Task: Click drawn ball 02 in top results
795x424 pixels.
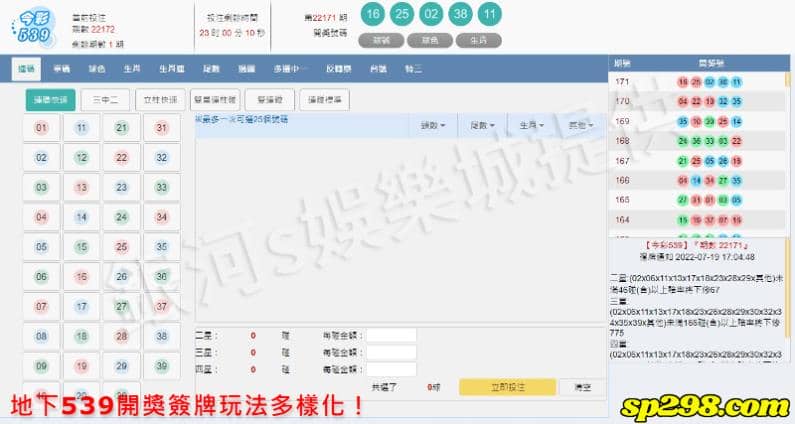Action: tap(431, 14)
